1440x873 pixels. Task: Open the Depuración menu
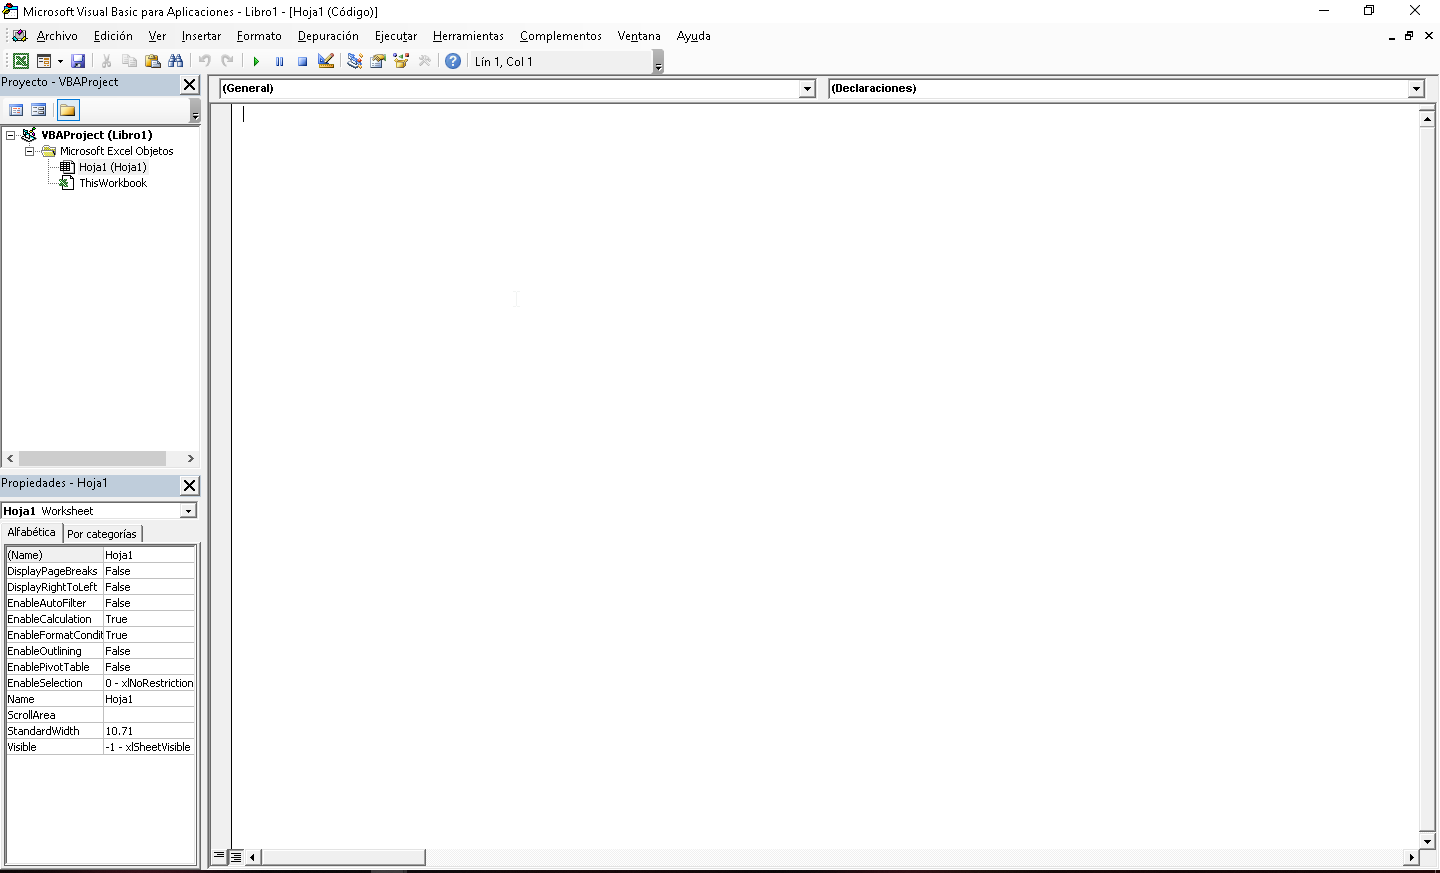click(x=328, y=36)
